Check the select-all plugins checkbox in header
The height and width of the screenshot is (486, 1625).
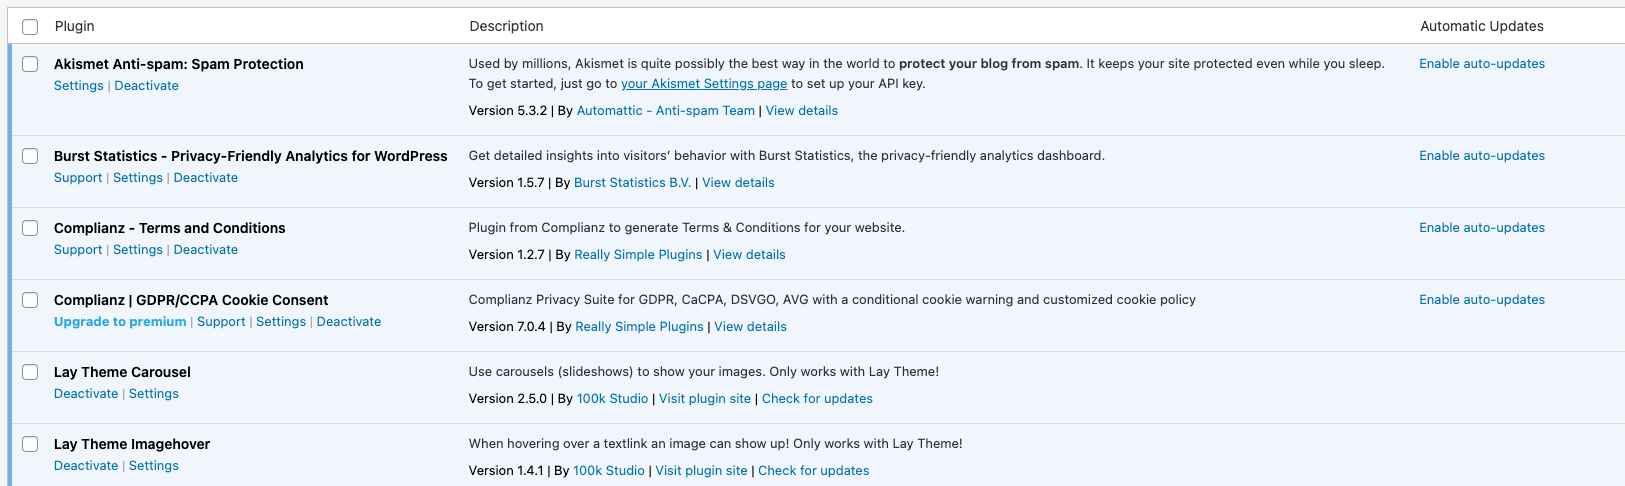point(30,27)
